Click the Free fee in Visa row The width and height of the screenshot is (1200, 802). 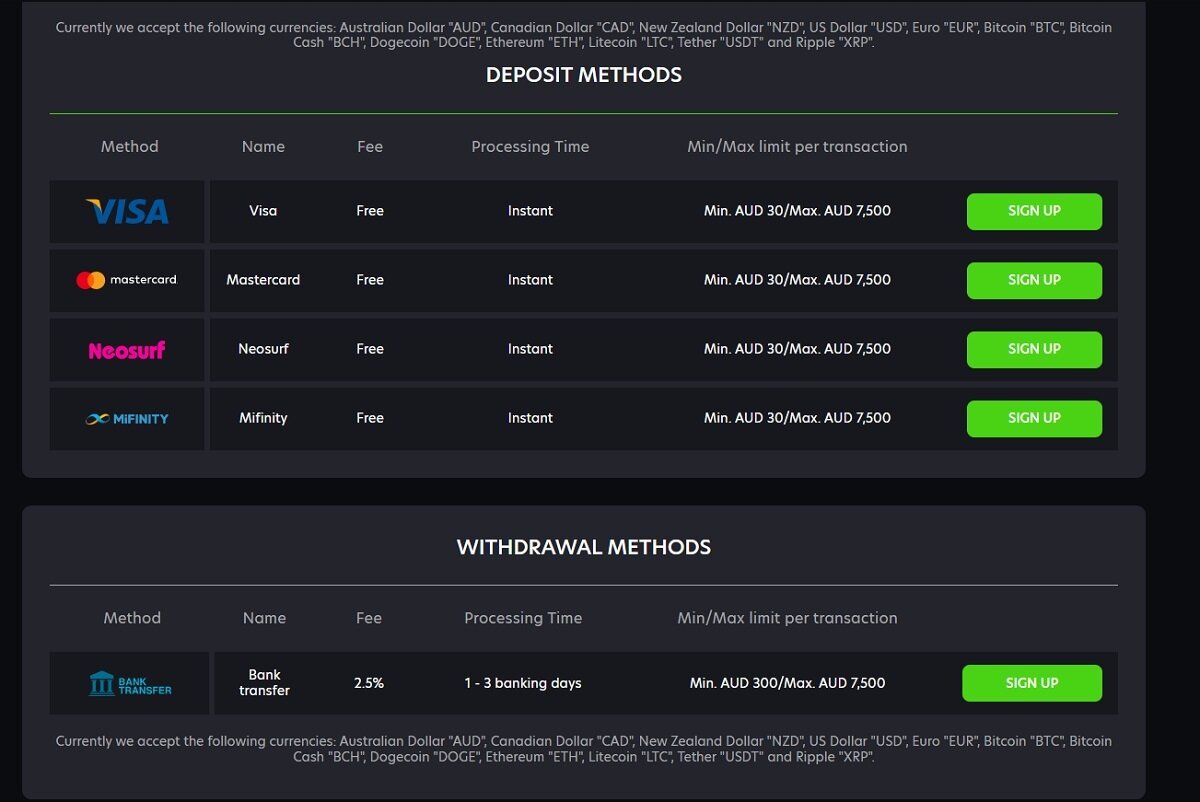tap(370, 211)
